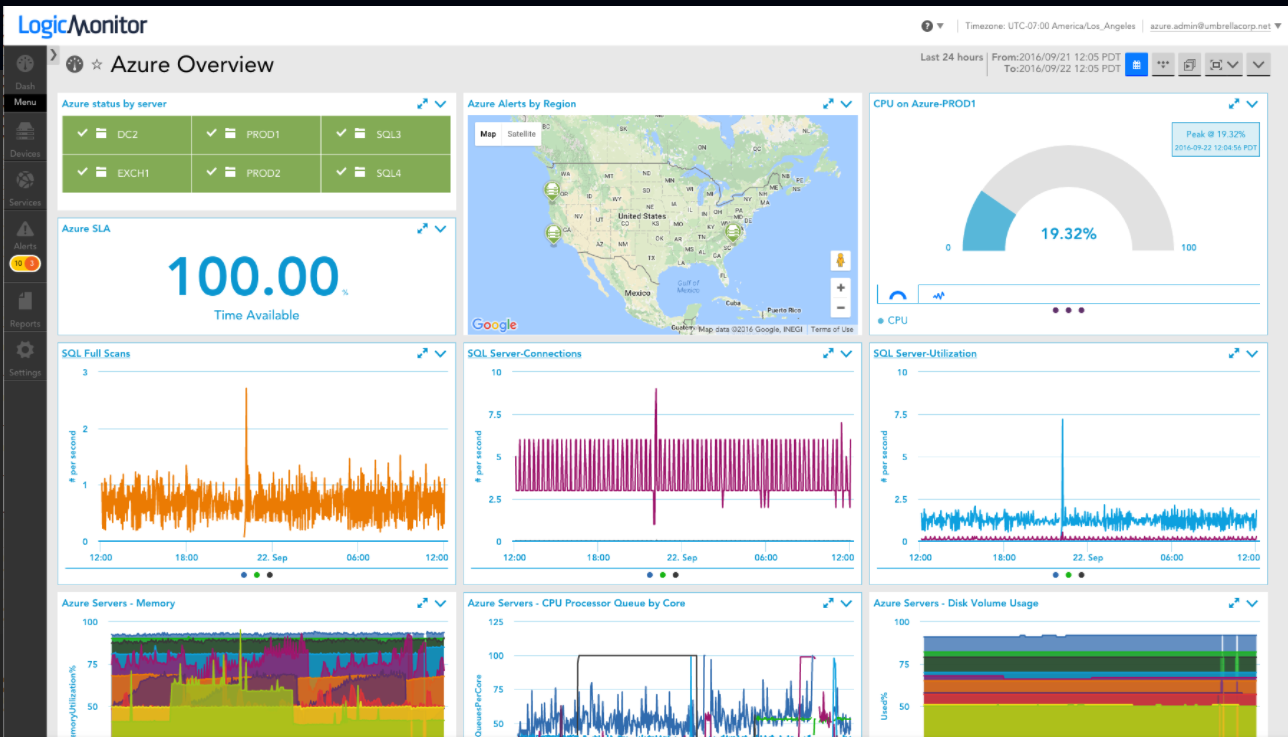Go to Devices in the left sidebar
Image resolution: width=1288 pixels, height=737 pixels.
(x=25, y=139)
